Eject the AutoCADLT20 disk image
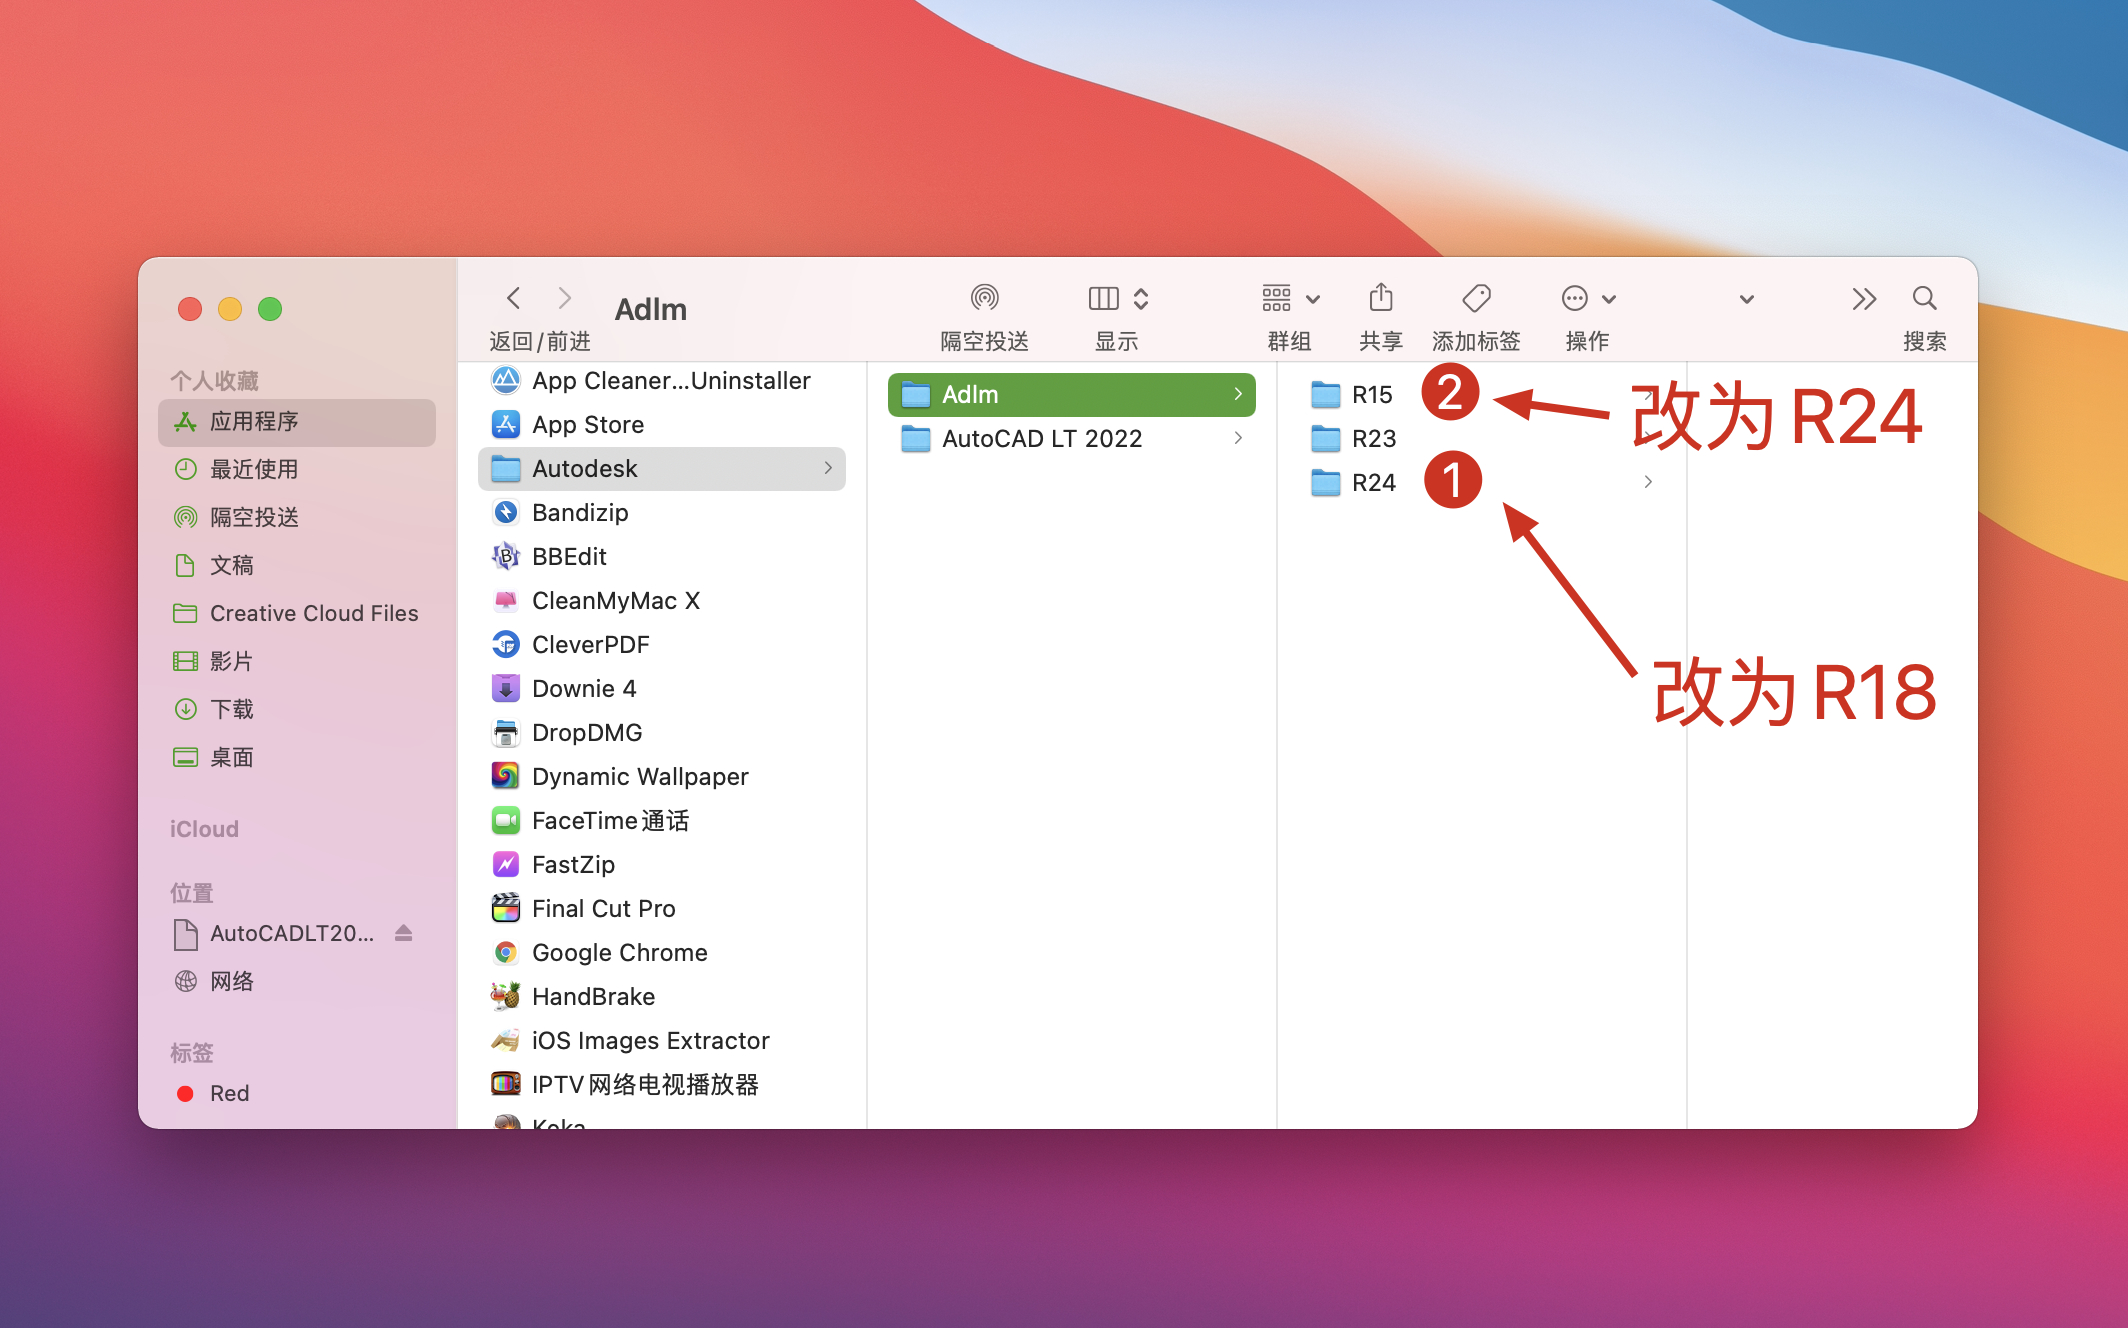Screen dimensions: 2128x1328 403,933
